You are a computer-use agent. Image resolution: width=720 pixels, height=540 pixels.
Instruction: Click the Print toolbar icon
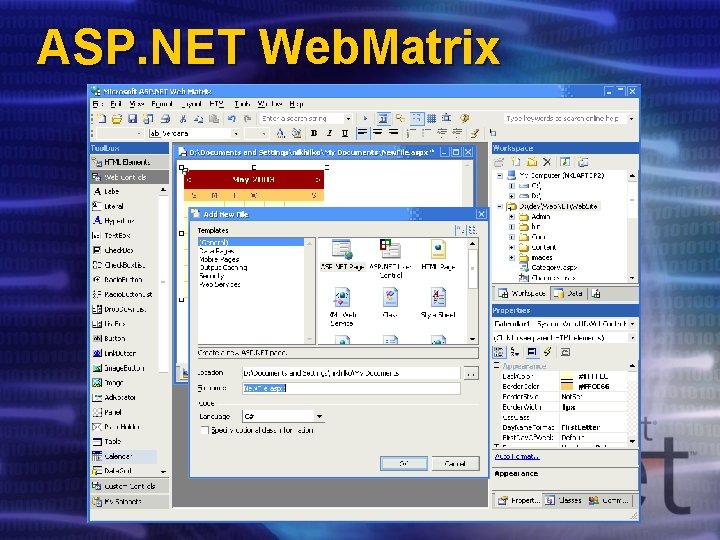pos(165,119)
